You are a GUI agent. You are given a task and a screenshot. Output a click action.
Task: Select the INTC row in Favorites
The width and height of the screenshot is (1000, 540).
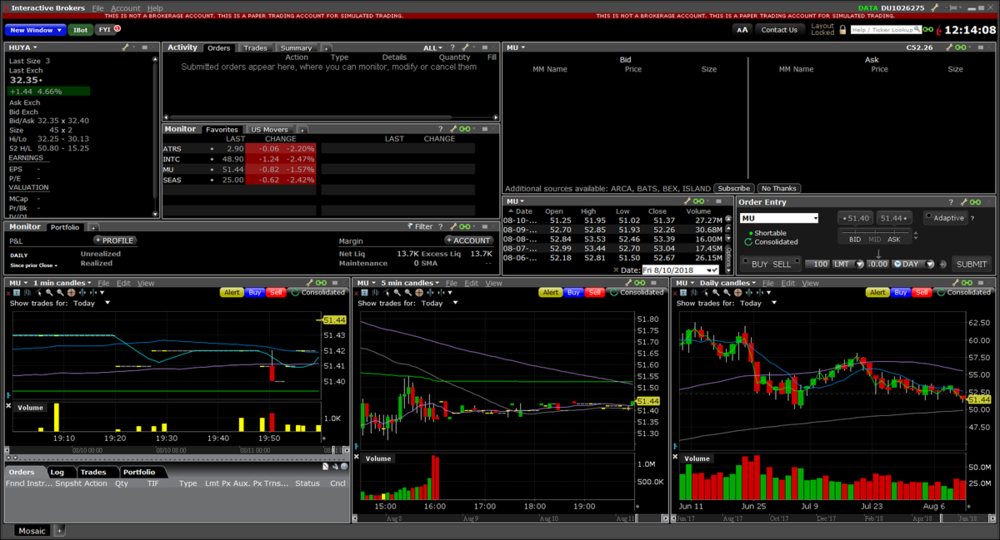pos(239,159)
